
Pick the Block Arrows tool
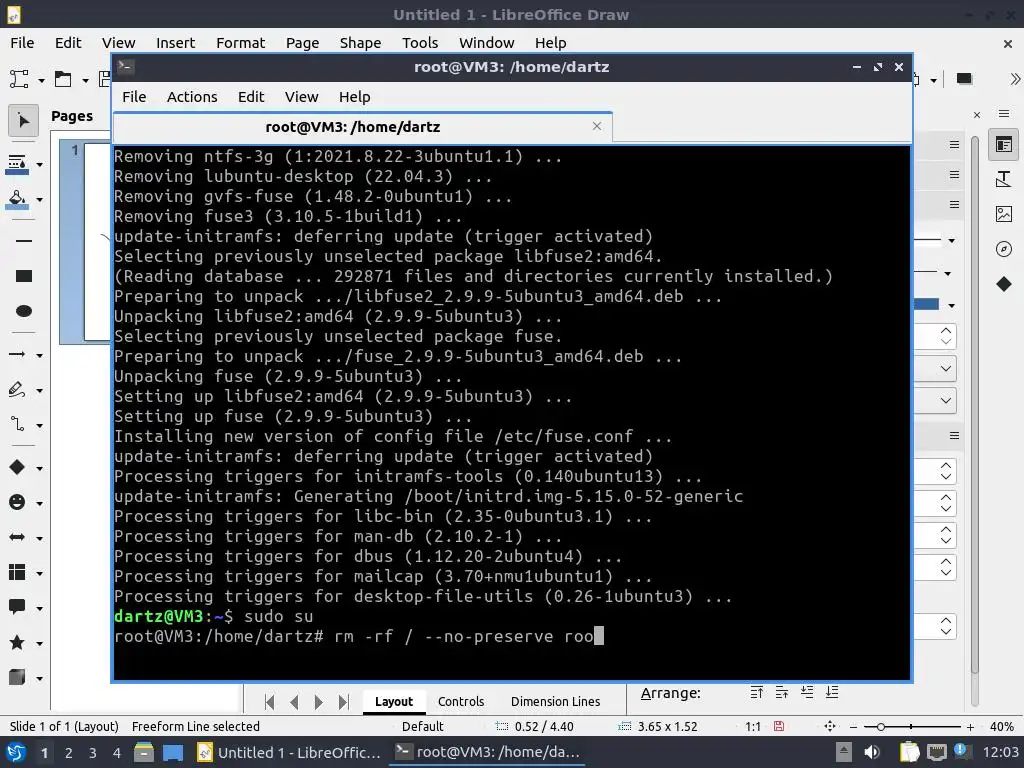[18, 537]
